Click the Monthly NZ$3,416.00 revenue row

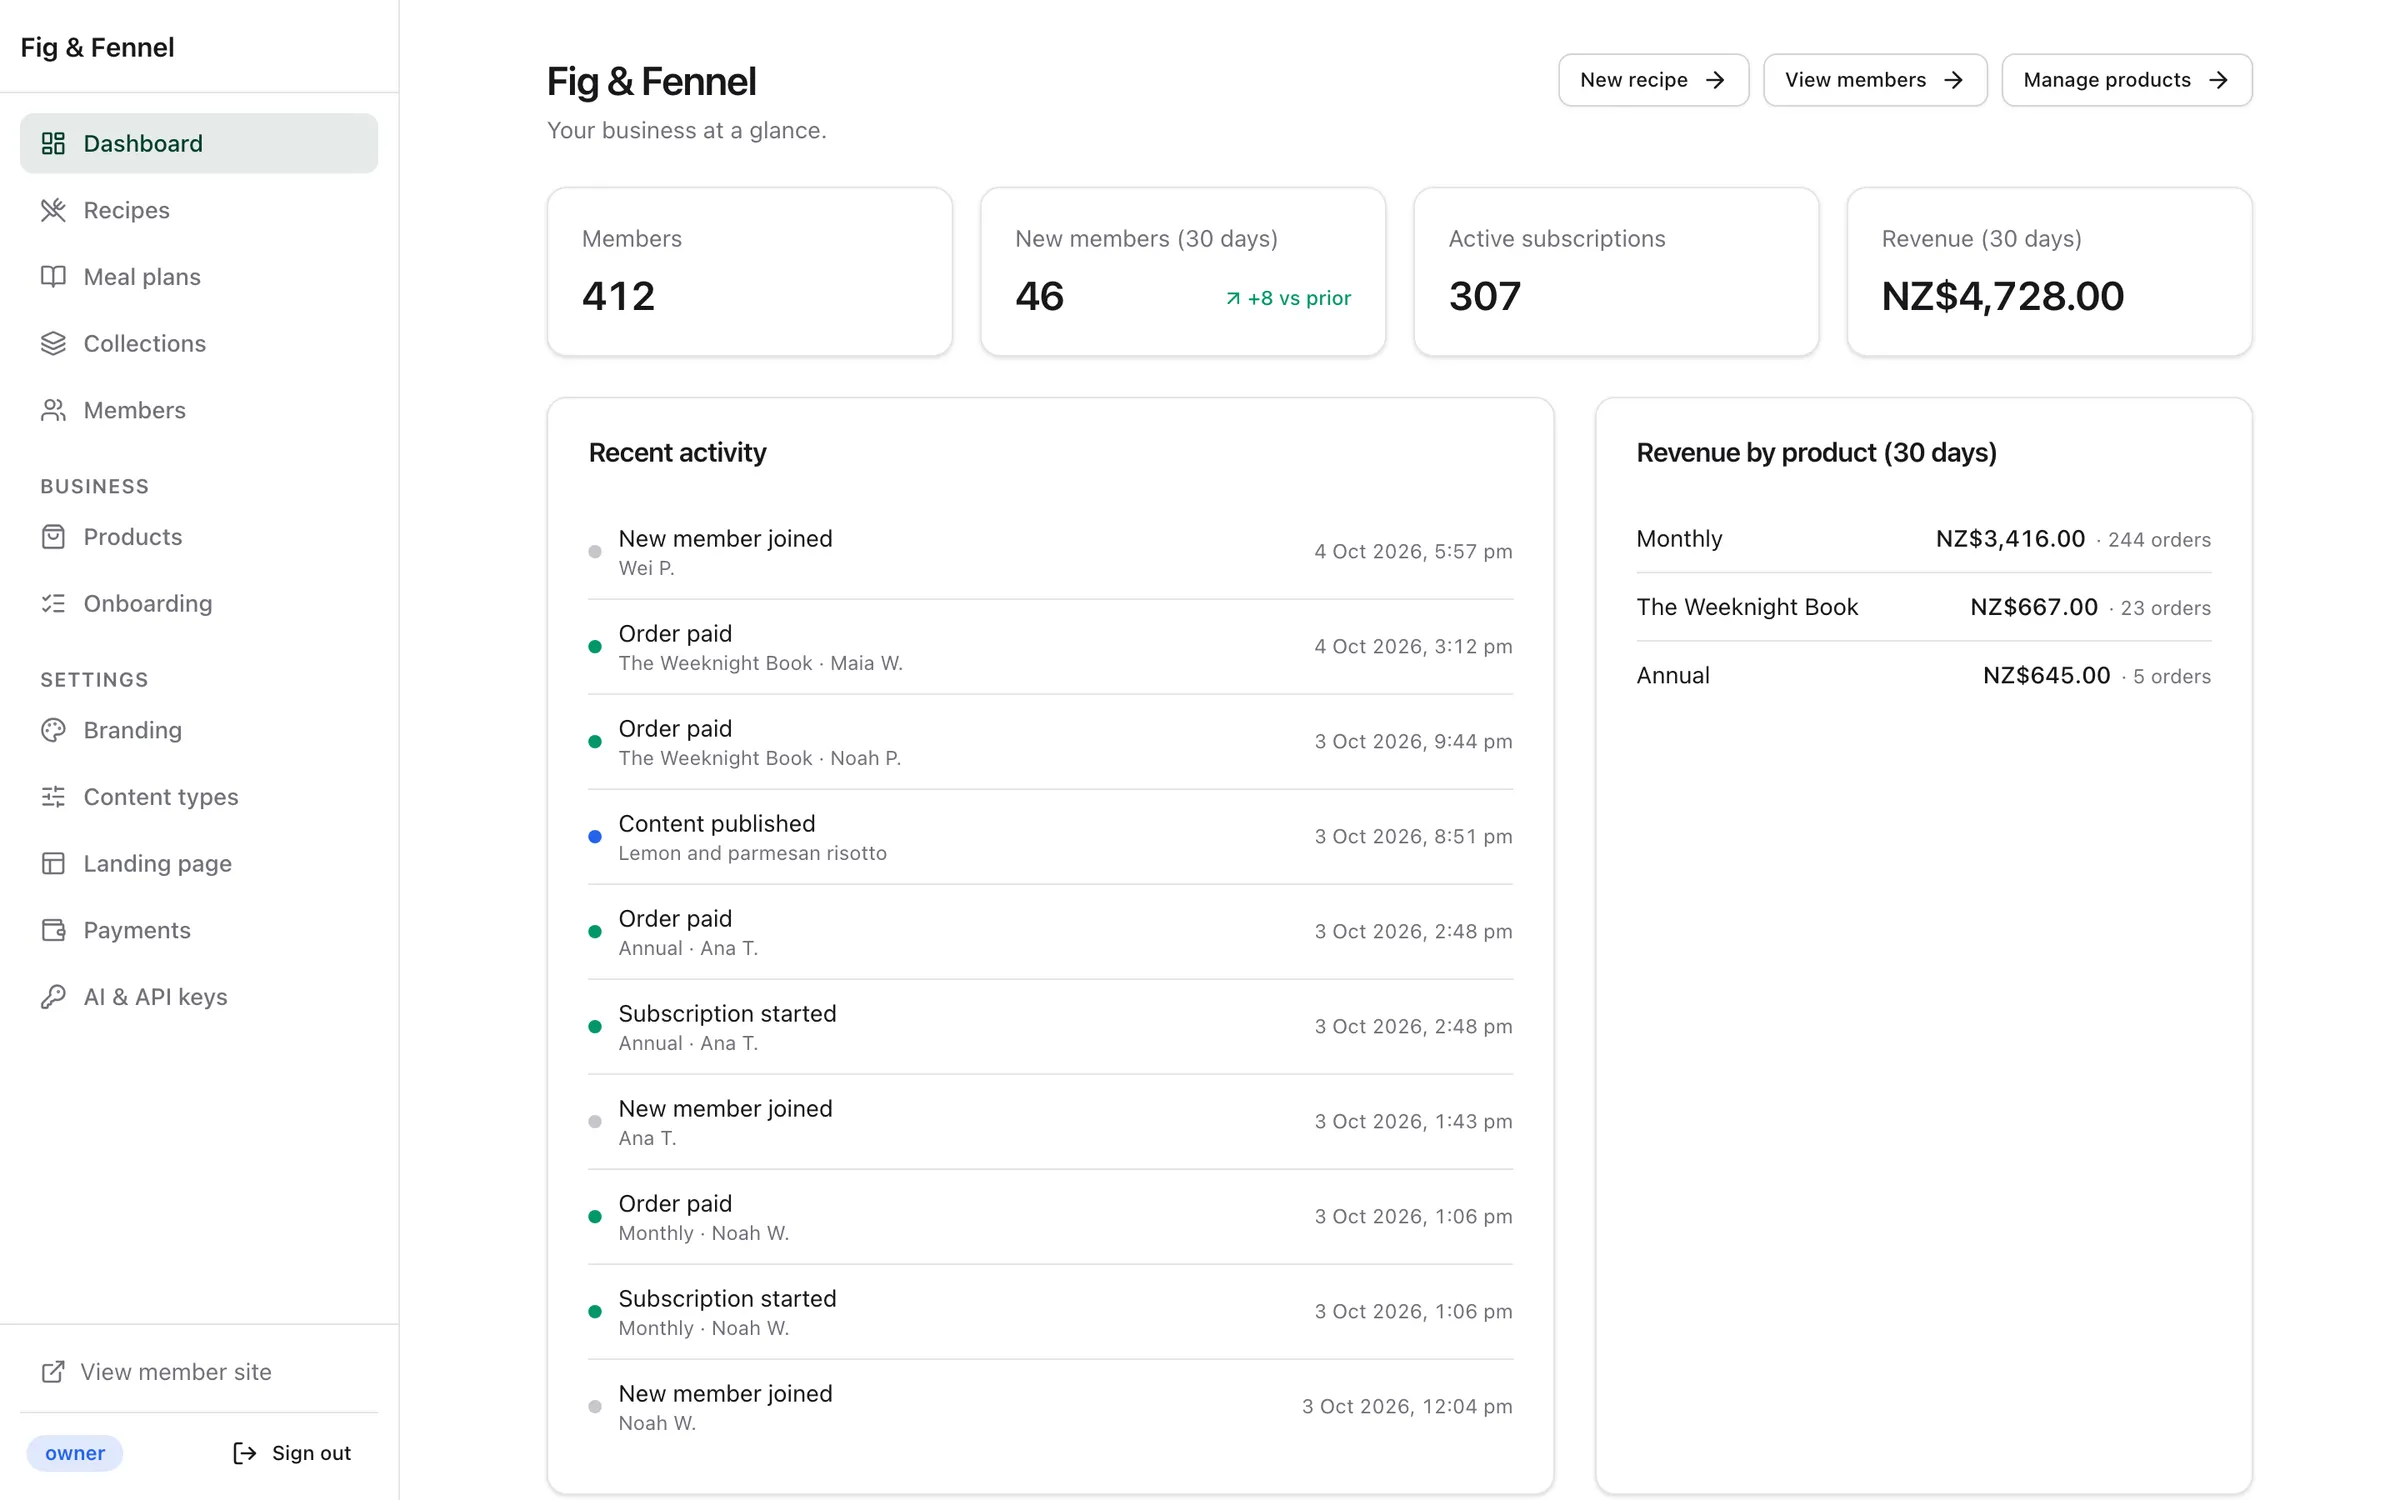click(x=1924, y=539)
